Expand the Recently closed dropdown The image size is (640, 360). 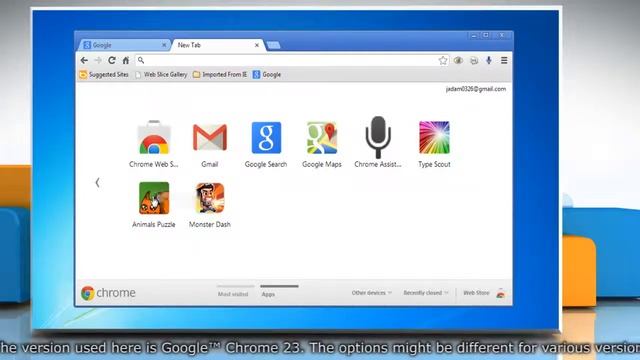426,293
